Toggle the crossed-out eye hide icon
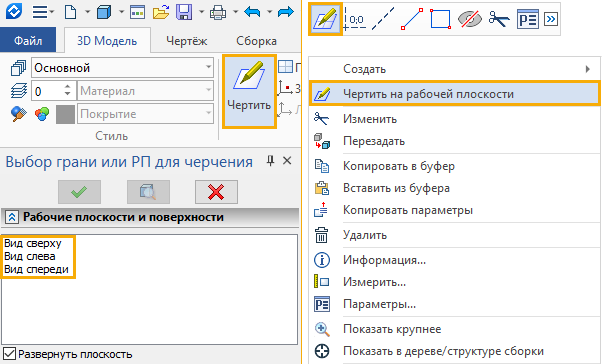The height and width of the screenshot is (364, 602). 470,19
